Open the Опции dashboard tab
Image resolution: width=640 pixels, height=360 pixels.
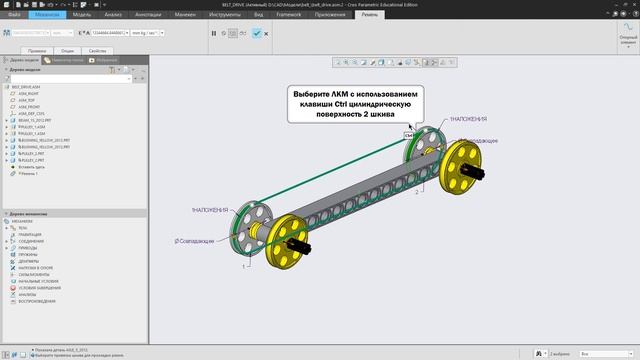[x=67, y=51]
